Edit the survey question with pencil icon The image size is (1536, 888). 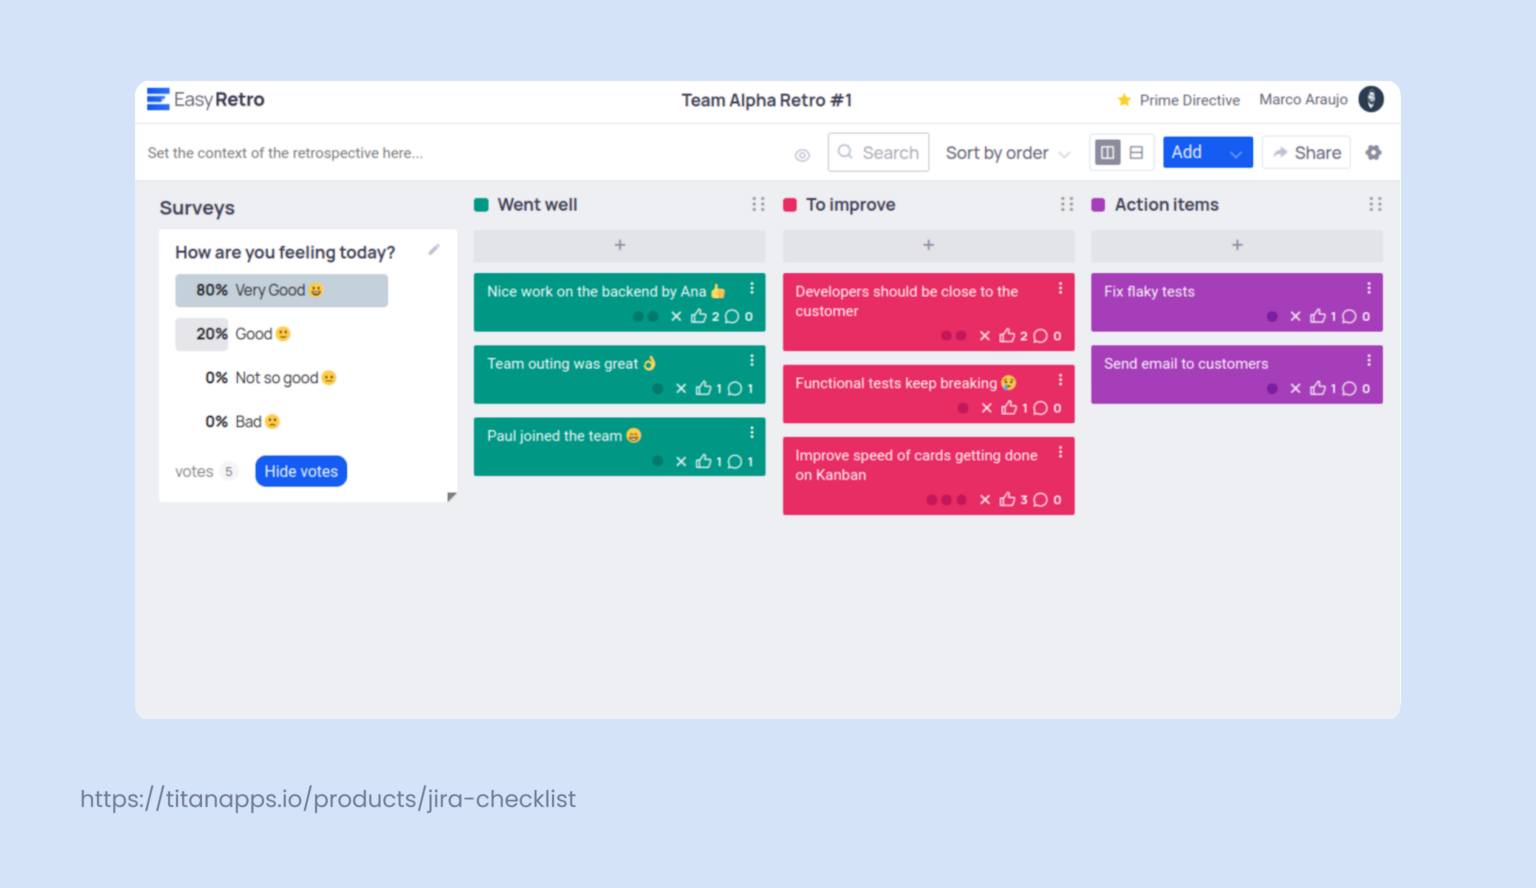pyautogui.click(x=434, y=250)
